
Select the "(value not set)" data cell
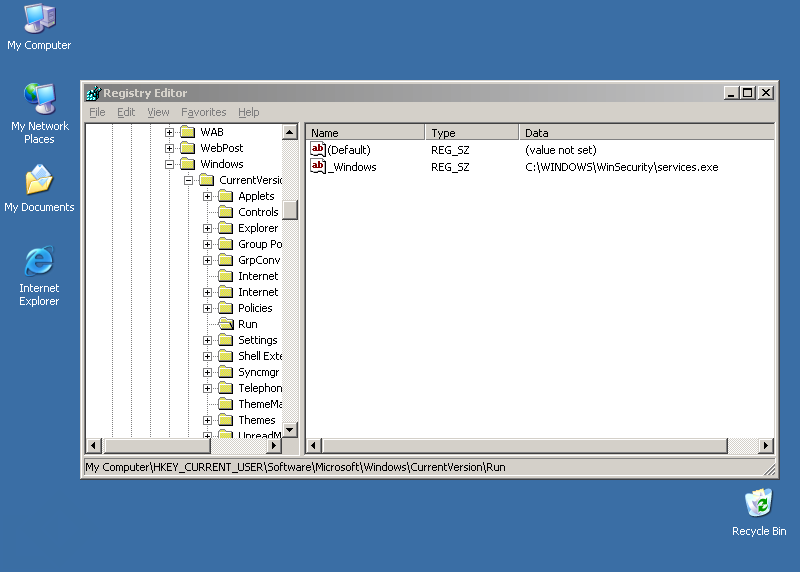point(560,150)
